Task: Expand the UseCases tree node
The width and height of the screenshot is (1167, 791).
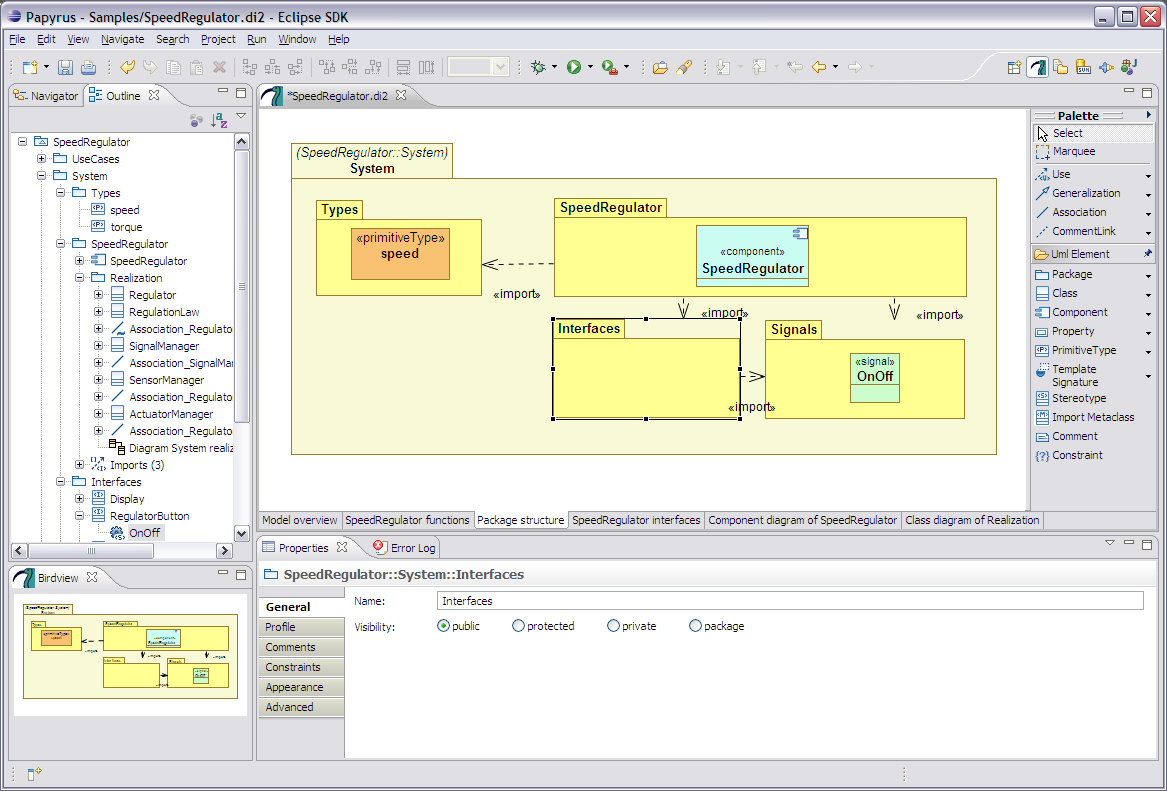Action: 42,158
